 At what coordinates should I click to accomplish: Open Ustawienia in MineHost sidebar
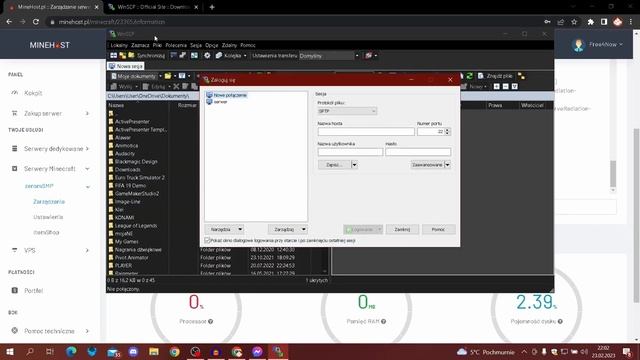click(48, 217)
